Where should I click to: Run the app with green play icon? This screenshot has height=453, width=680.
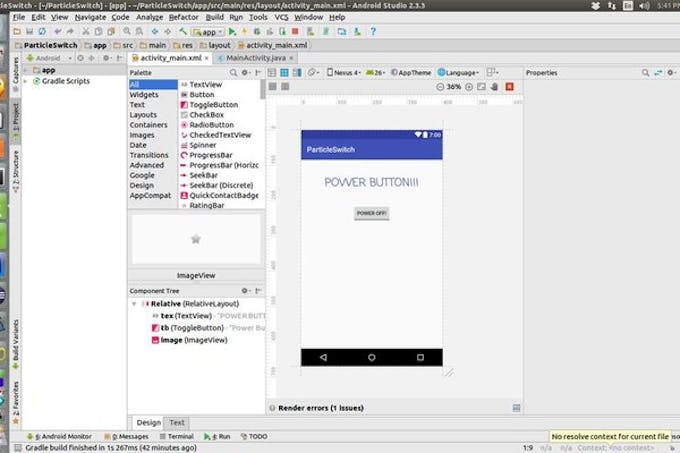232,32
